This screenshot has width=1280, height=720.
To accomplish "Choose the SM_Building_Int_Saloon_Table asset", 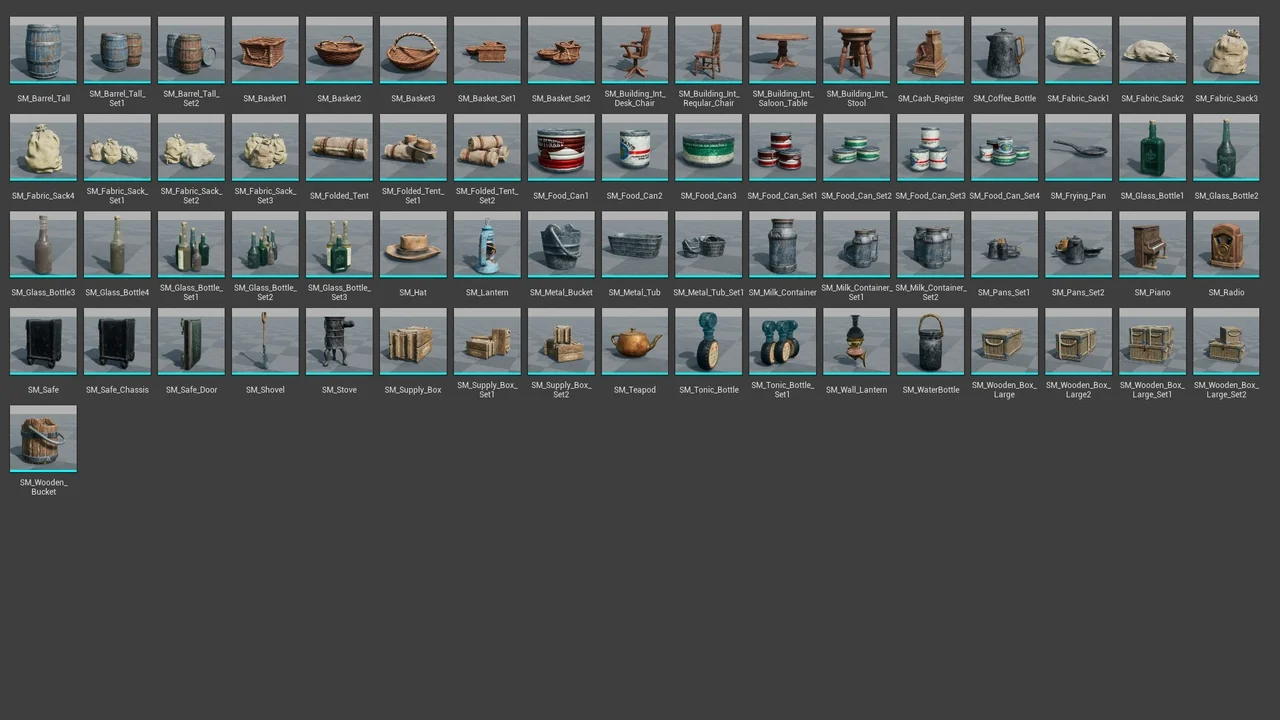I will point(783,50).
